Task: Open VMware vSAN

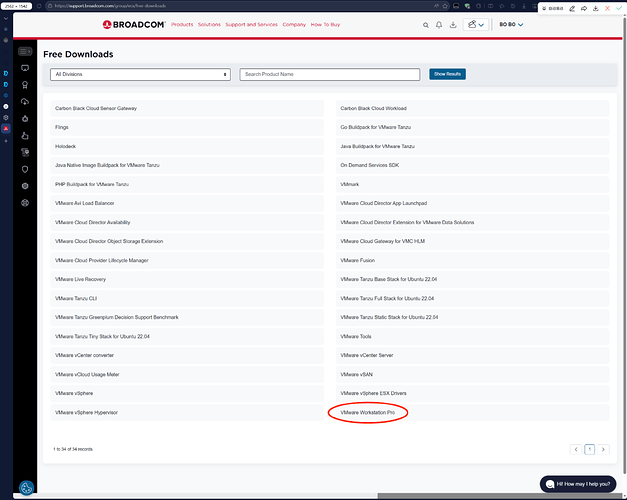Action: coord(472,374)
